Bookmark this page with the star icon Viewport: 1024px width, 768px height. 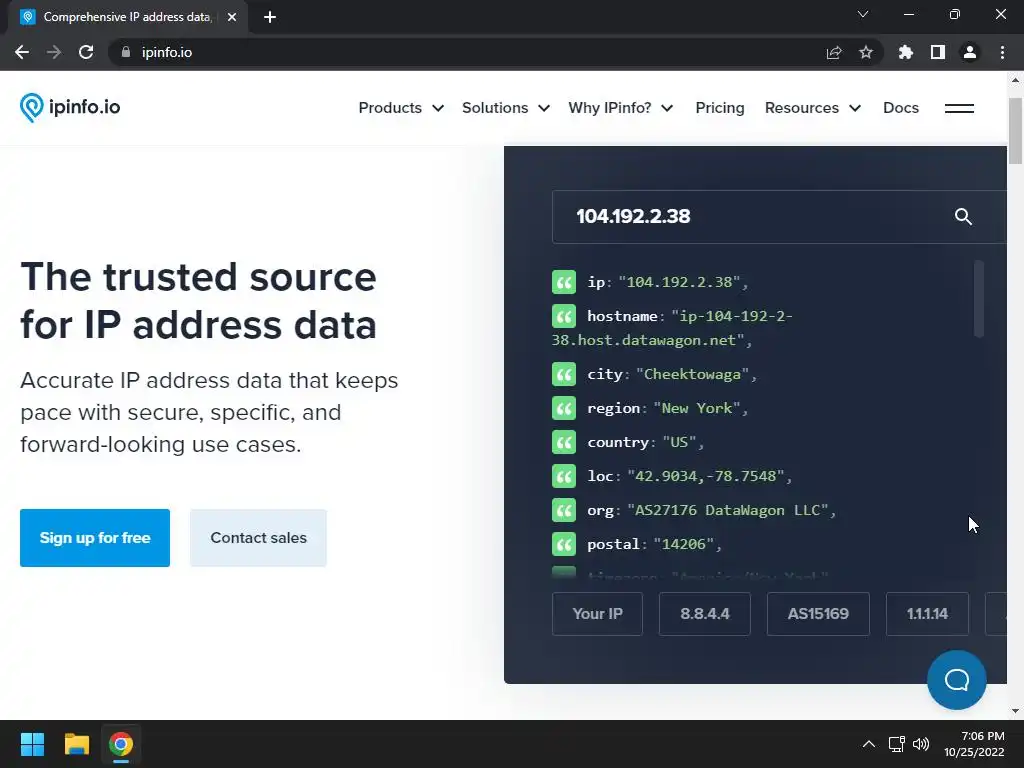coord(866,52)
